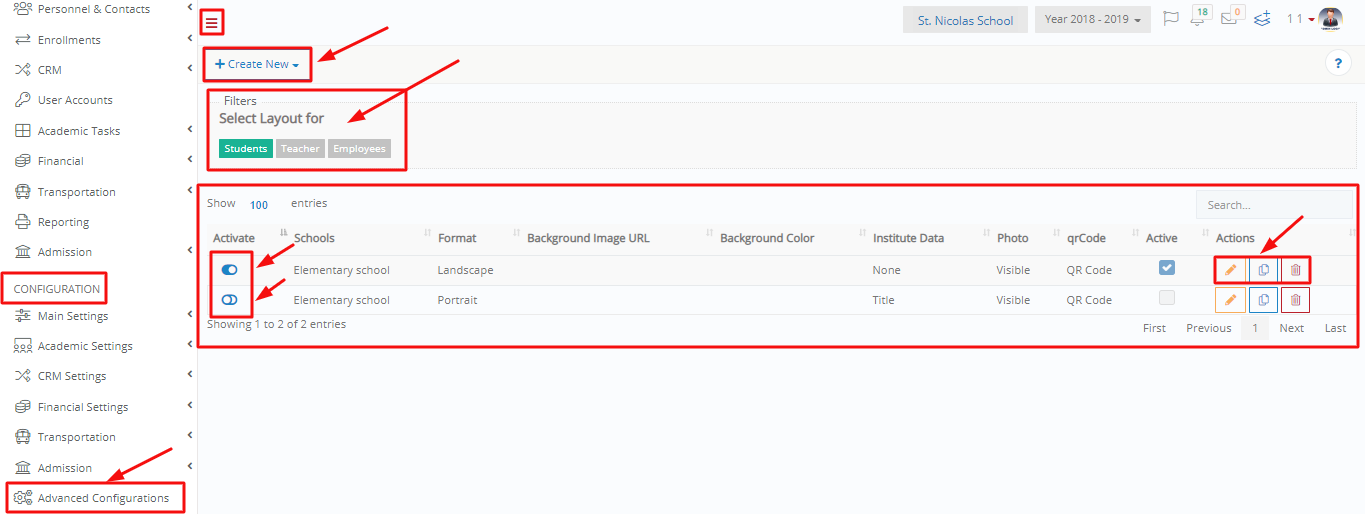Click the help question mark icon
This screenshot has height=514, width=1365.
point(1338,63)
